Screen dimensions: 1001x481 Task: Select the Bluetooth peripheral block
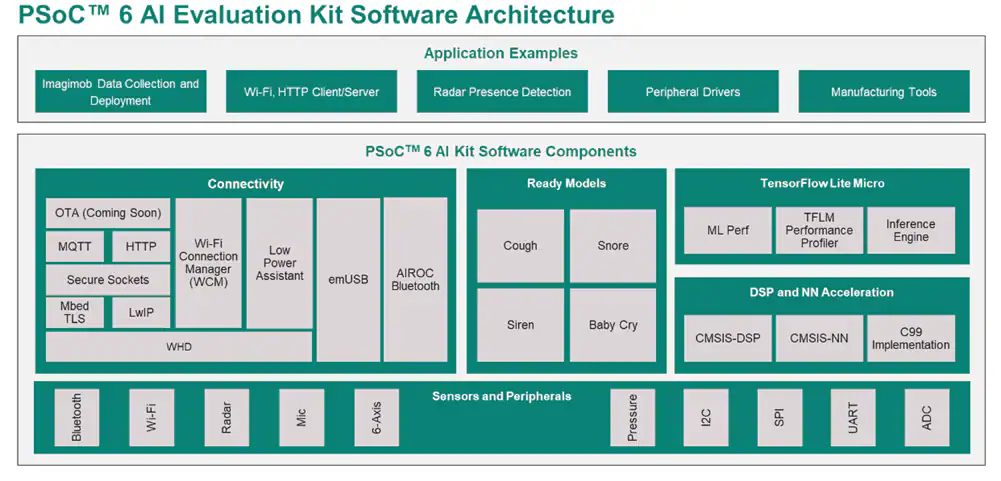pyautogui.click(x=77, y=418)
